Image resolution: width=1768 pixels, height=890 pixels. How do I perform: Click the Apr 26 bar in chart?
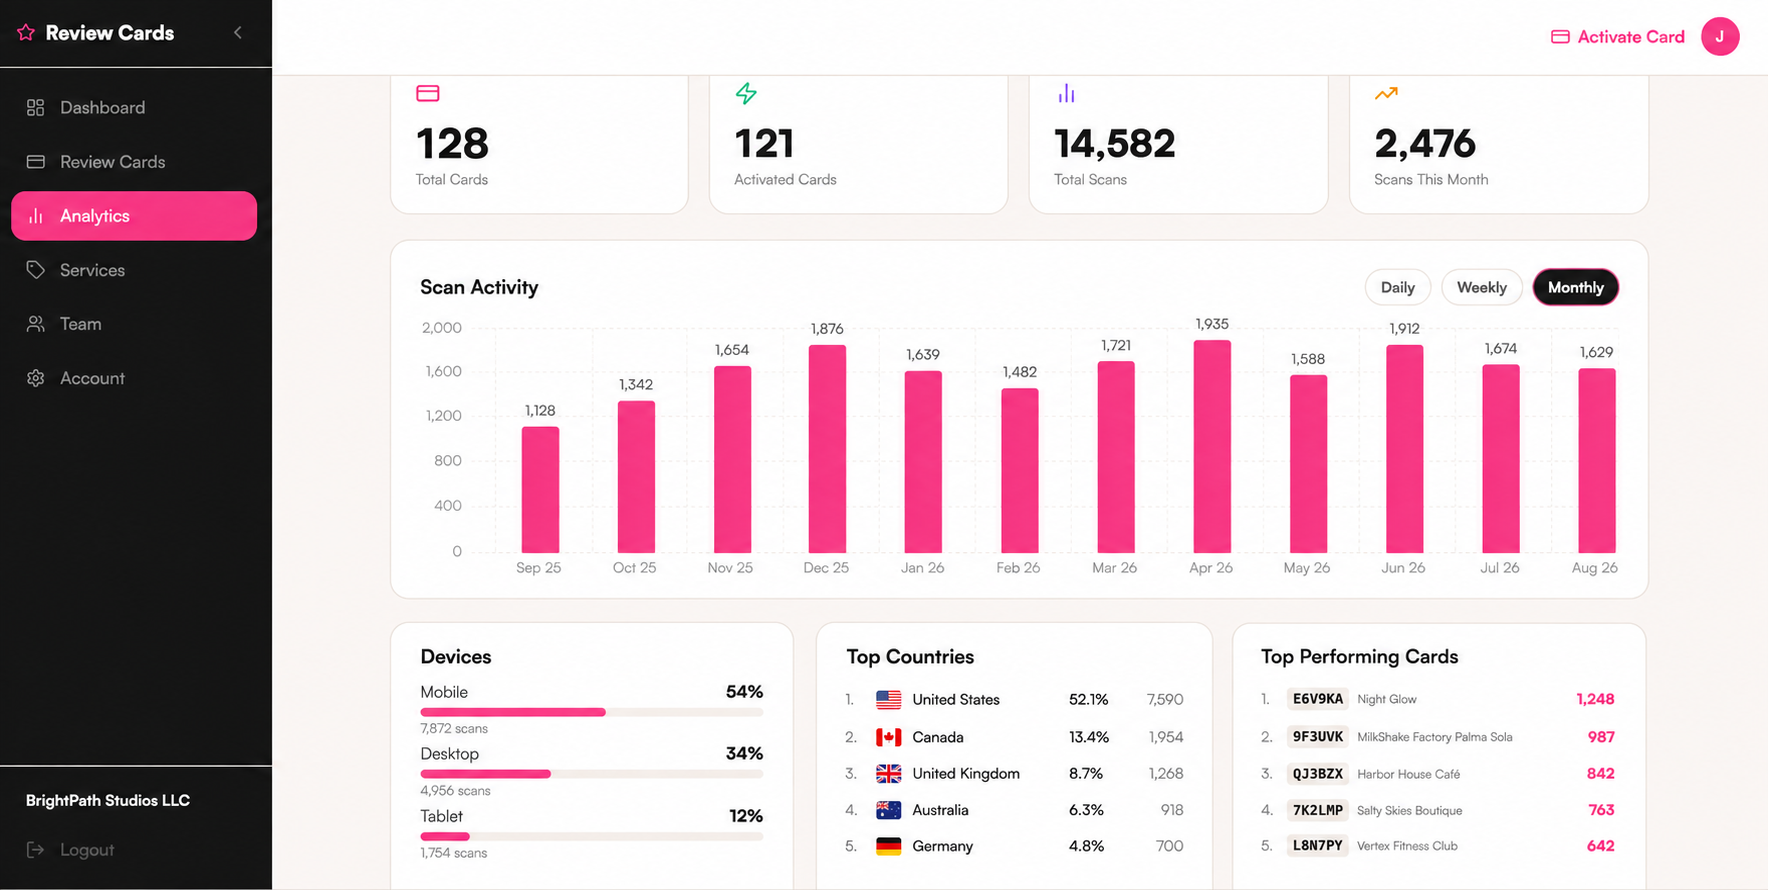(x=1212, y=446)
